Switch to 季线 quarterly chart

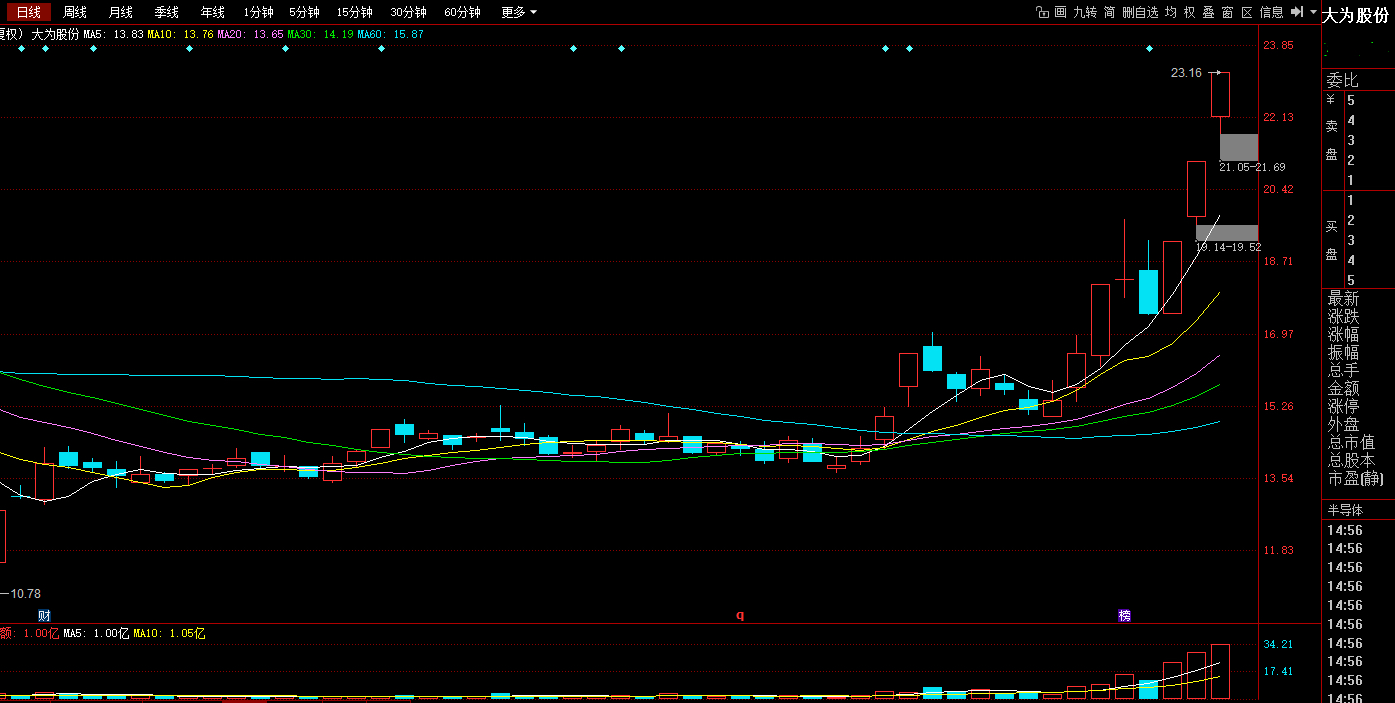point(166,12)
